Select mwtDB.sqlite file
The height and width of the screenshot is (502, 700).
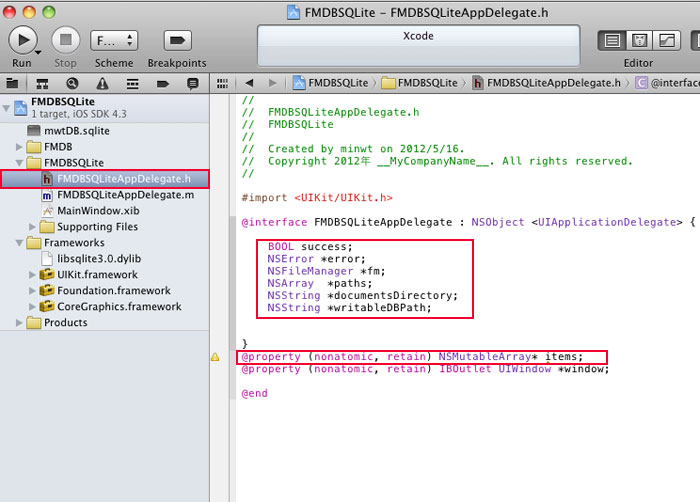pos(104,131)
